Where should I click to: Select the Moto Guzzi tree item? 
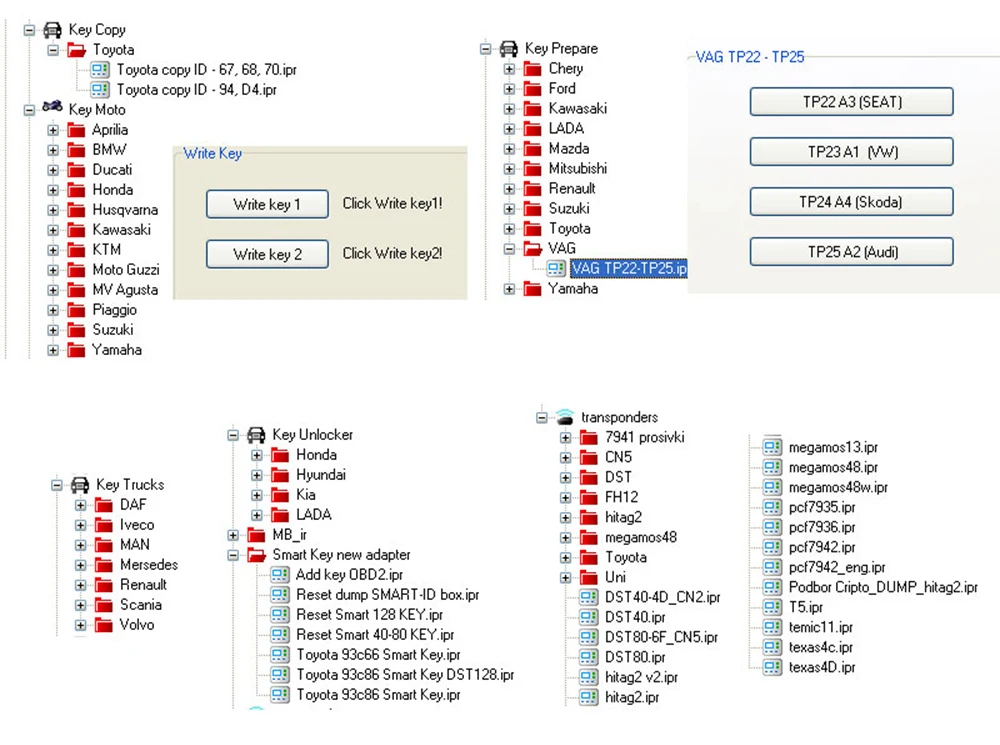coord(126,270)
